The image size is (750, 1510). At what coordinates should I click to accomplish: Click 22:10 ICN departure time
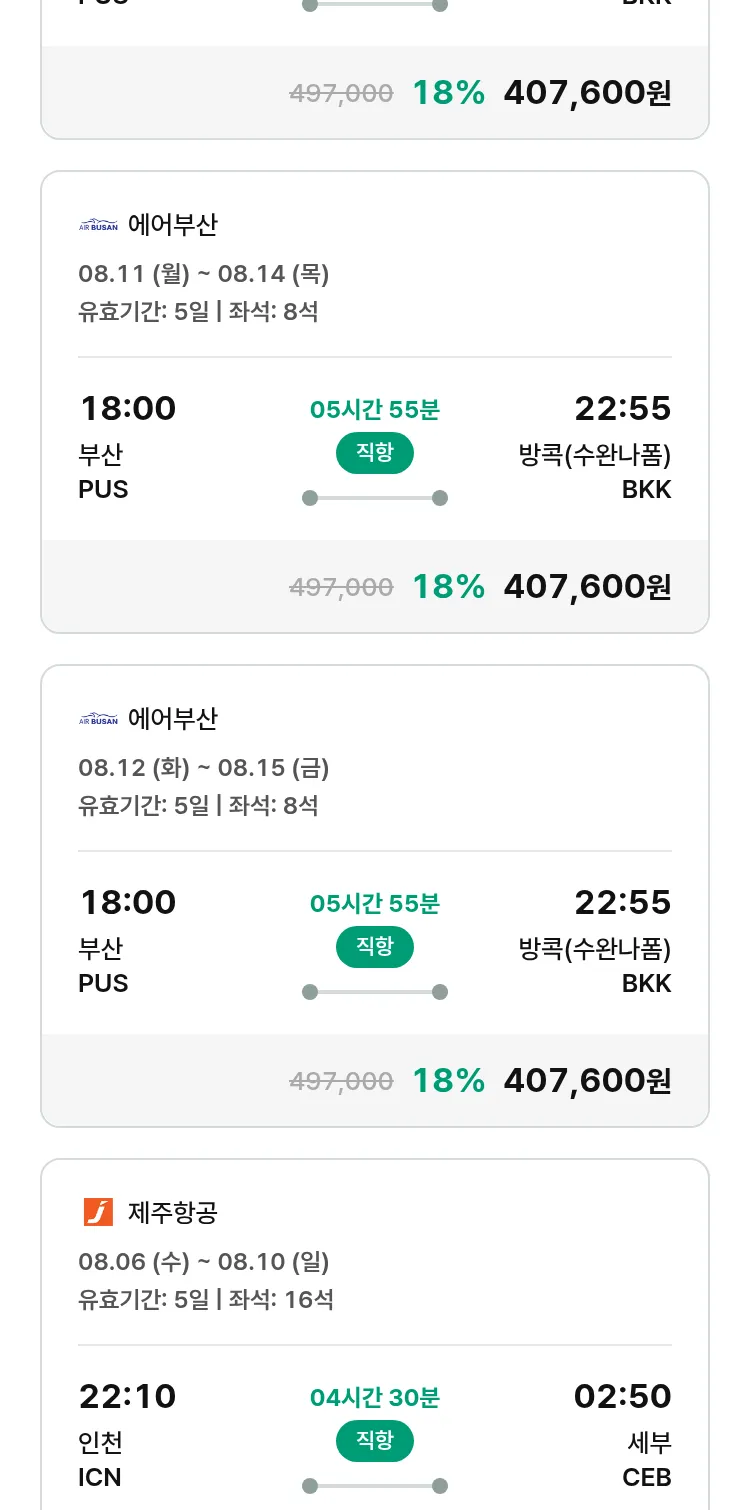(127, 1396)
